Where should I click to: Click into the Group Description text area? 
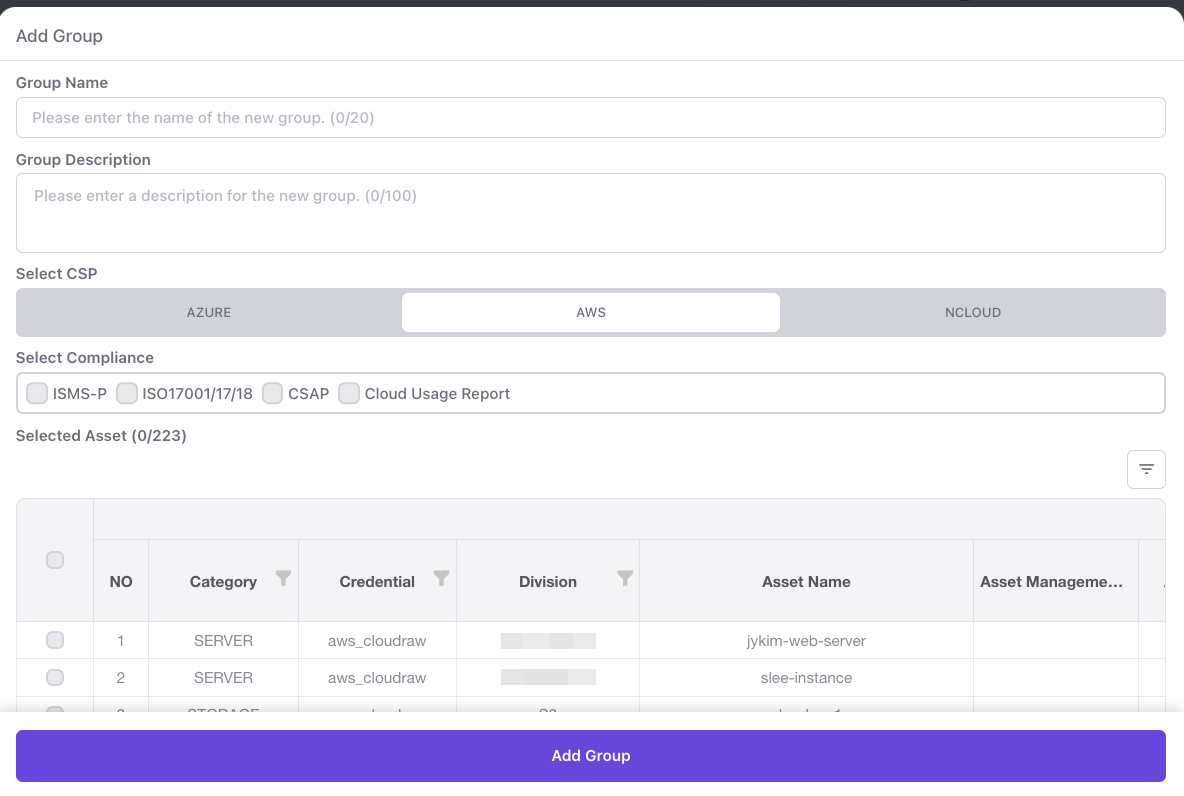(590, 212)
